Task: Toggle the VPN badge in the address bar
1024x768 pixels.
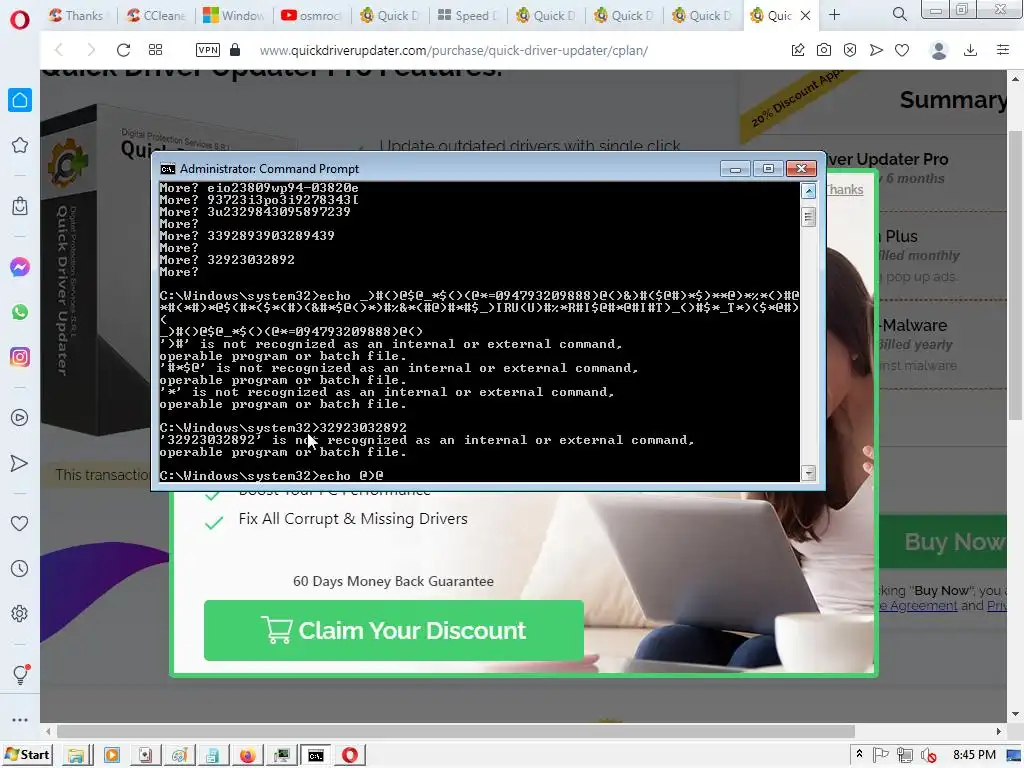Action: click(x=208, y=50)
